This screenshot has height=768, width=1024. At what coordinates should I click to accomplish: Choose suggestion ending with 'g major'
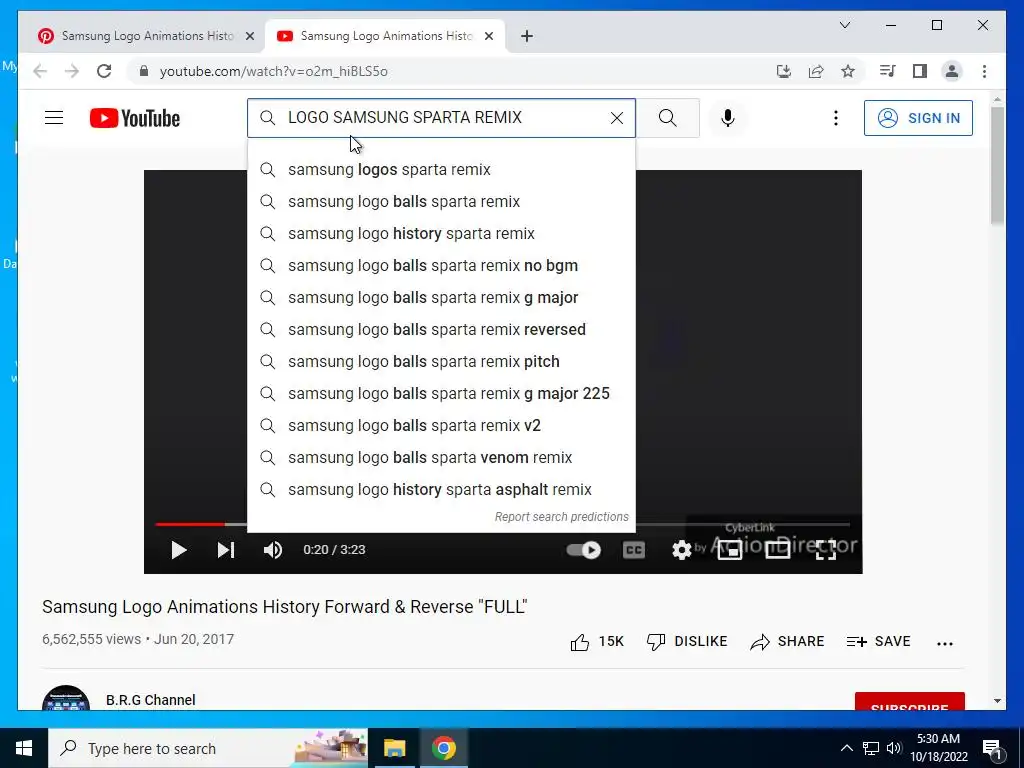click(x=441, y=298)
